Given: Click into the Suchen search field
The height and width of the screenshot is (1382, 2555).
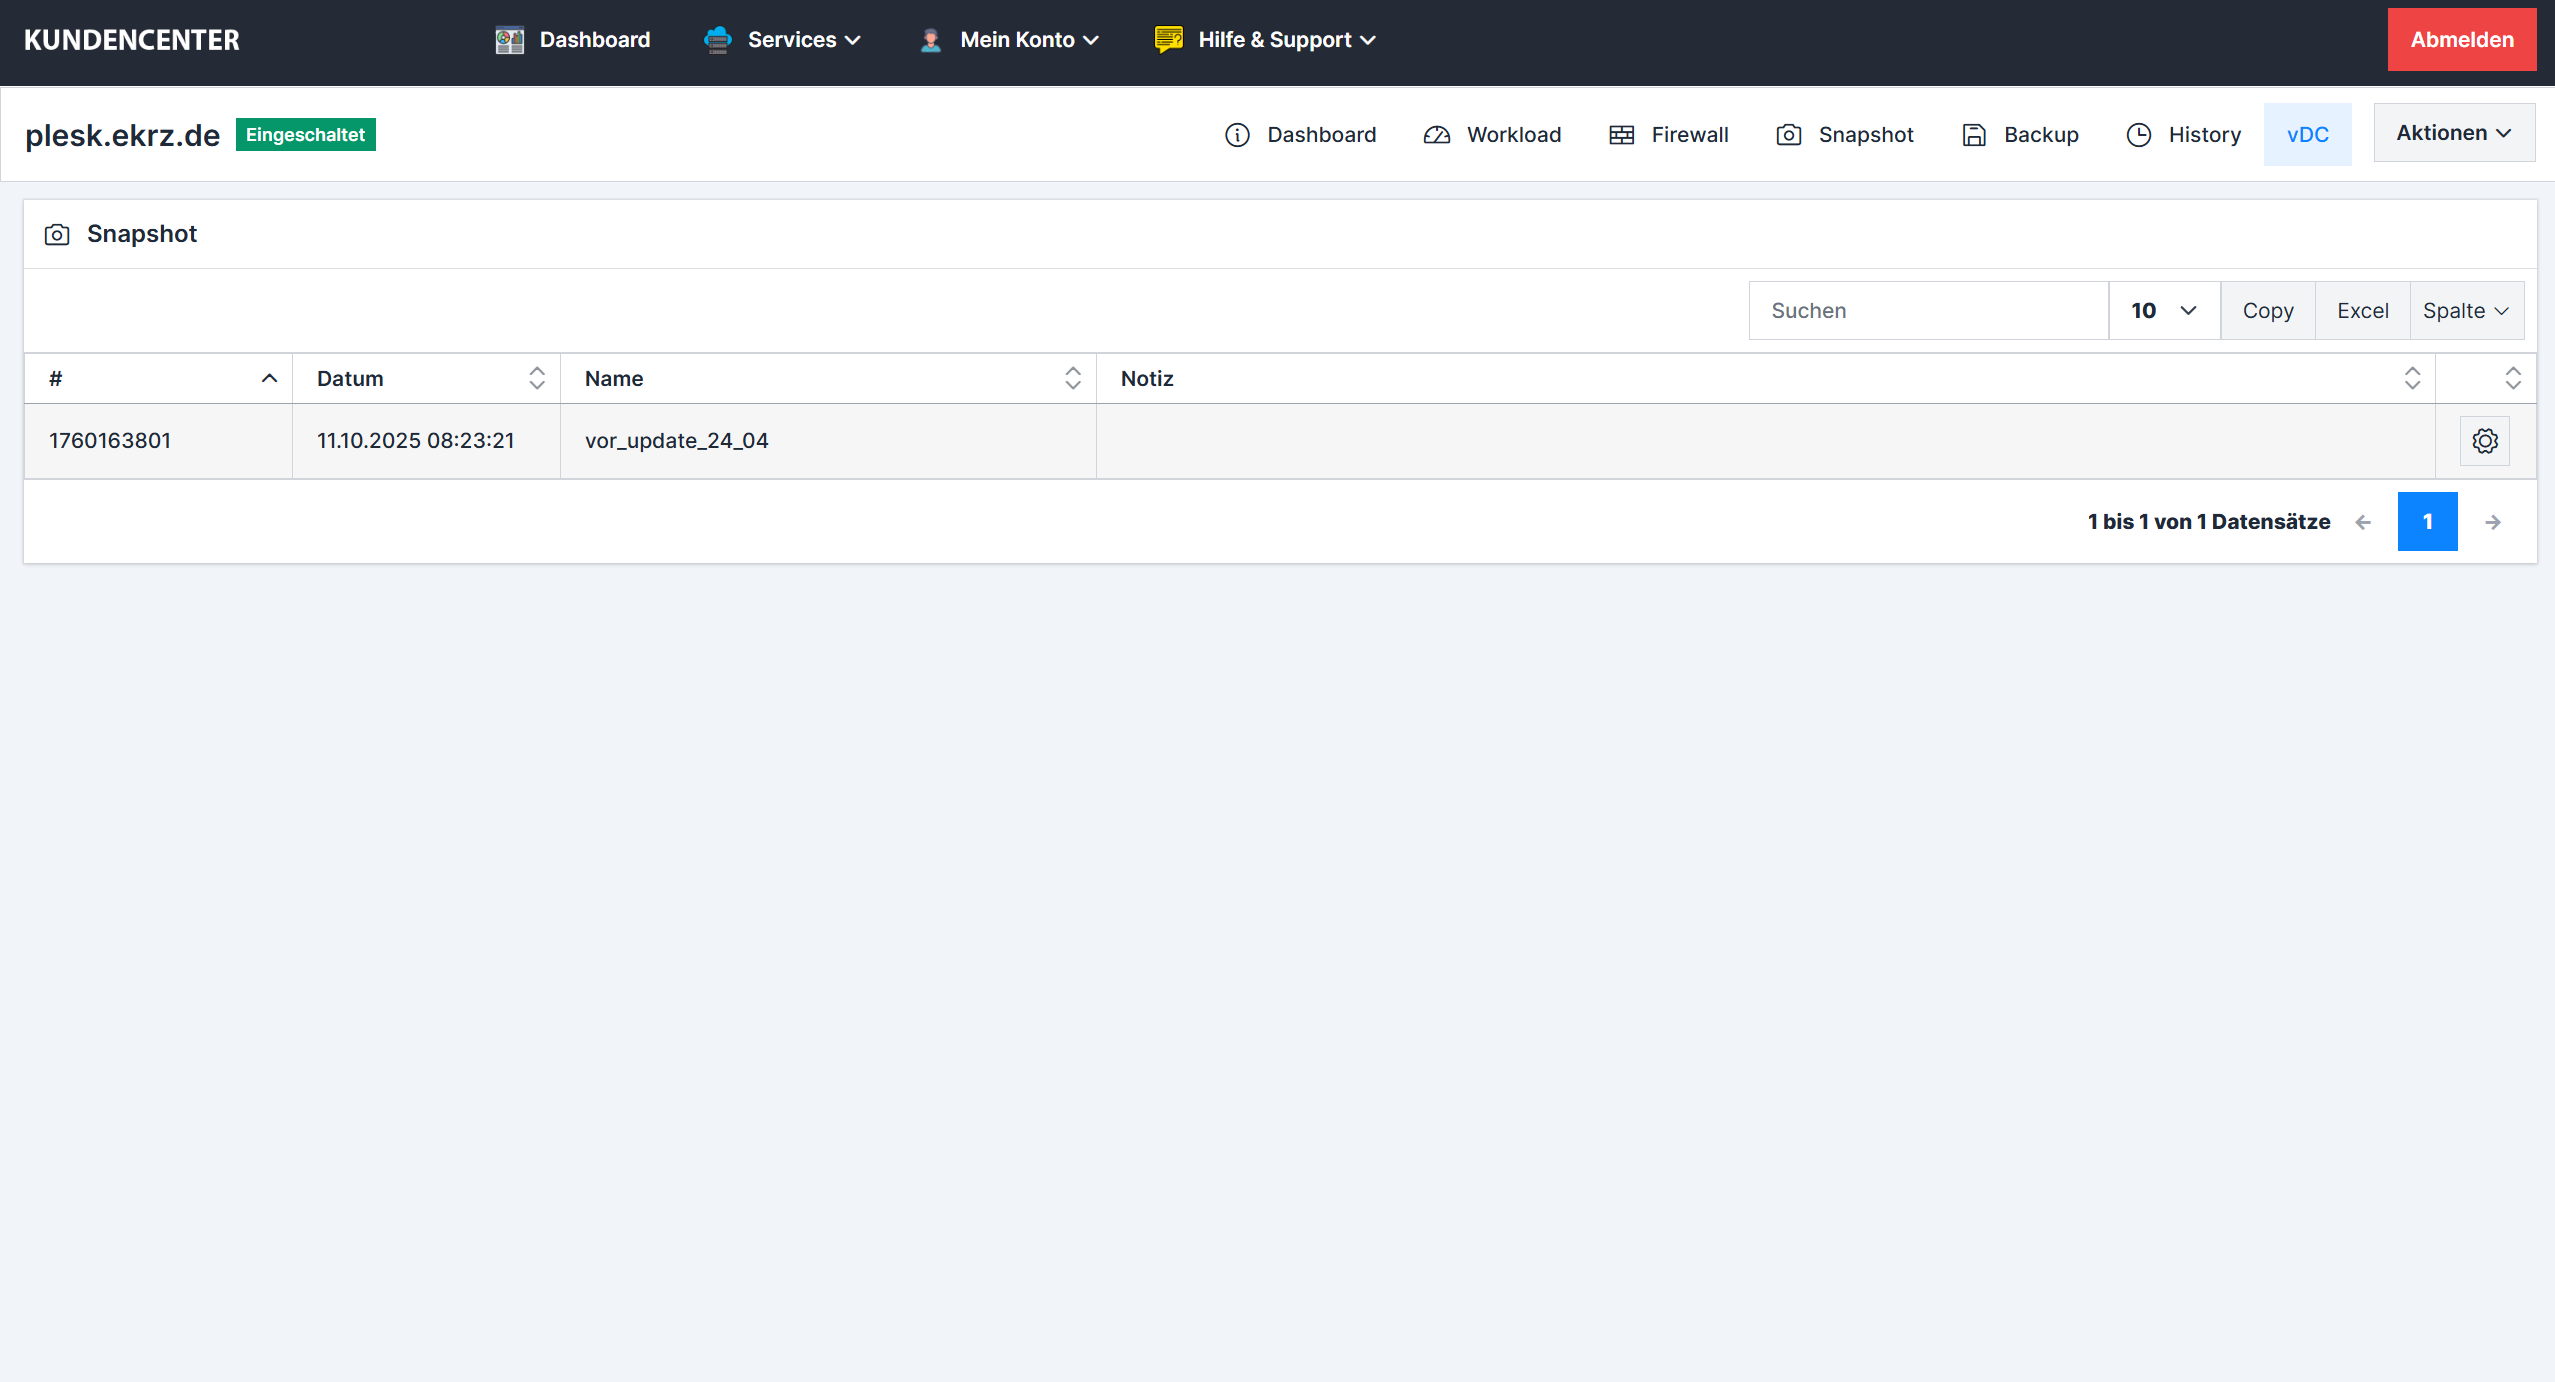Looking at the screenshot, I should coord(1927,311).
